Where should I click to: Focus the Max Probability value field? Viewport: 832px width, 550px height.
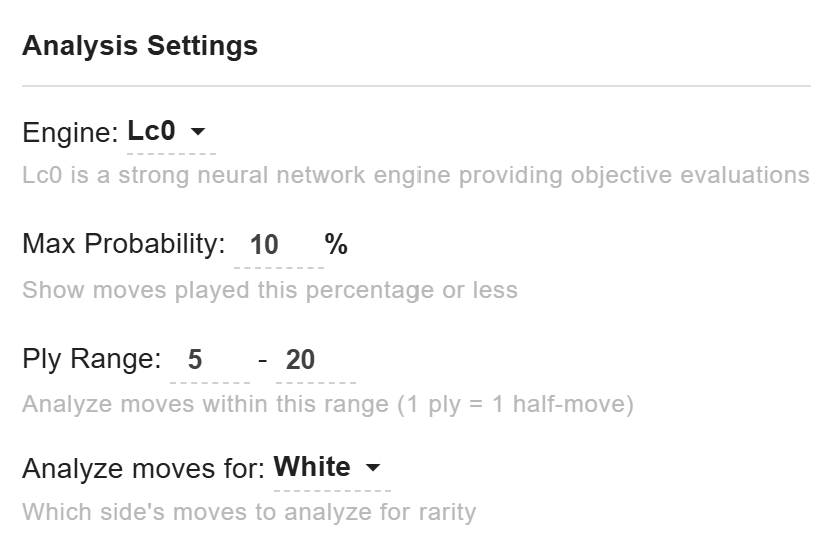[x=276, y=246]
